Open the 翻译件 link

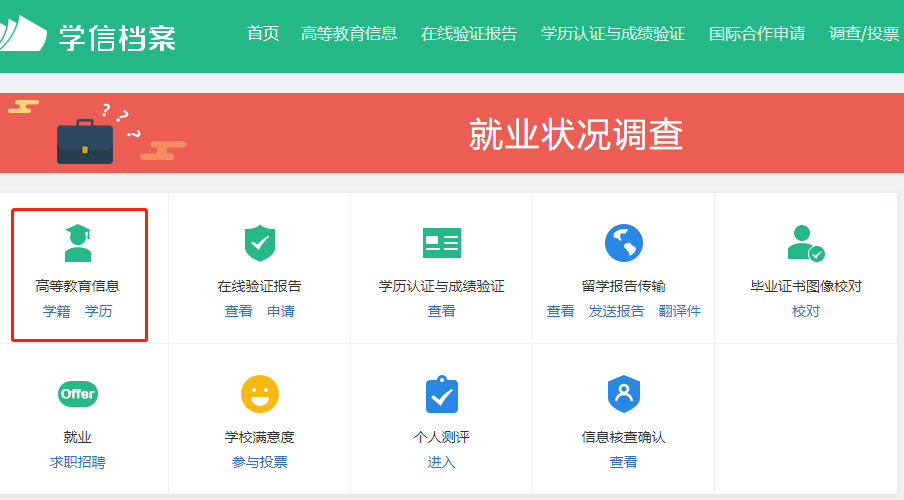coord(679,311)
